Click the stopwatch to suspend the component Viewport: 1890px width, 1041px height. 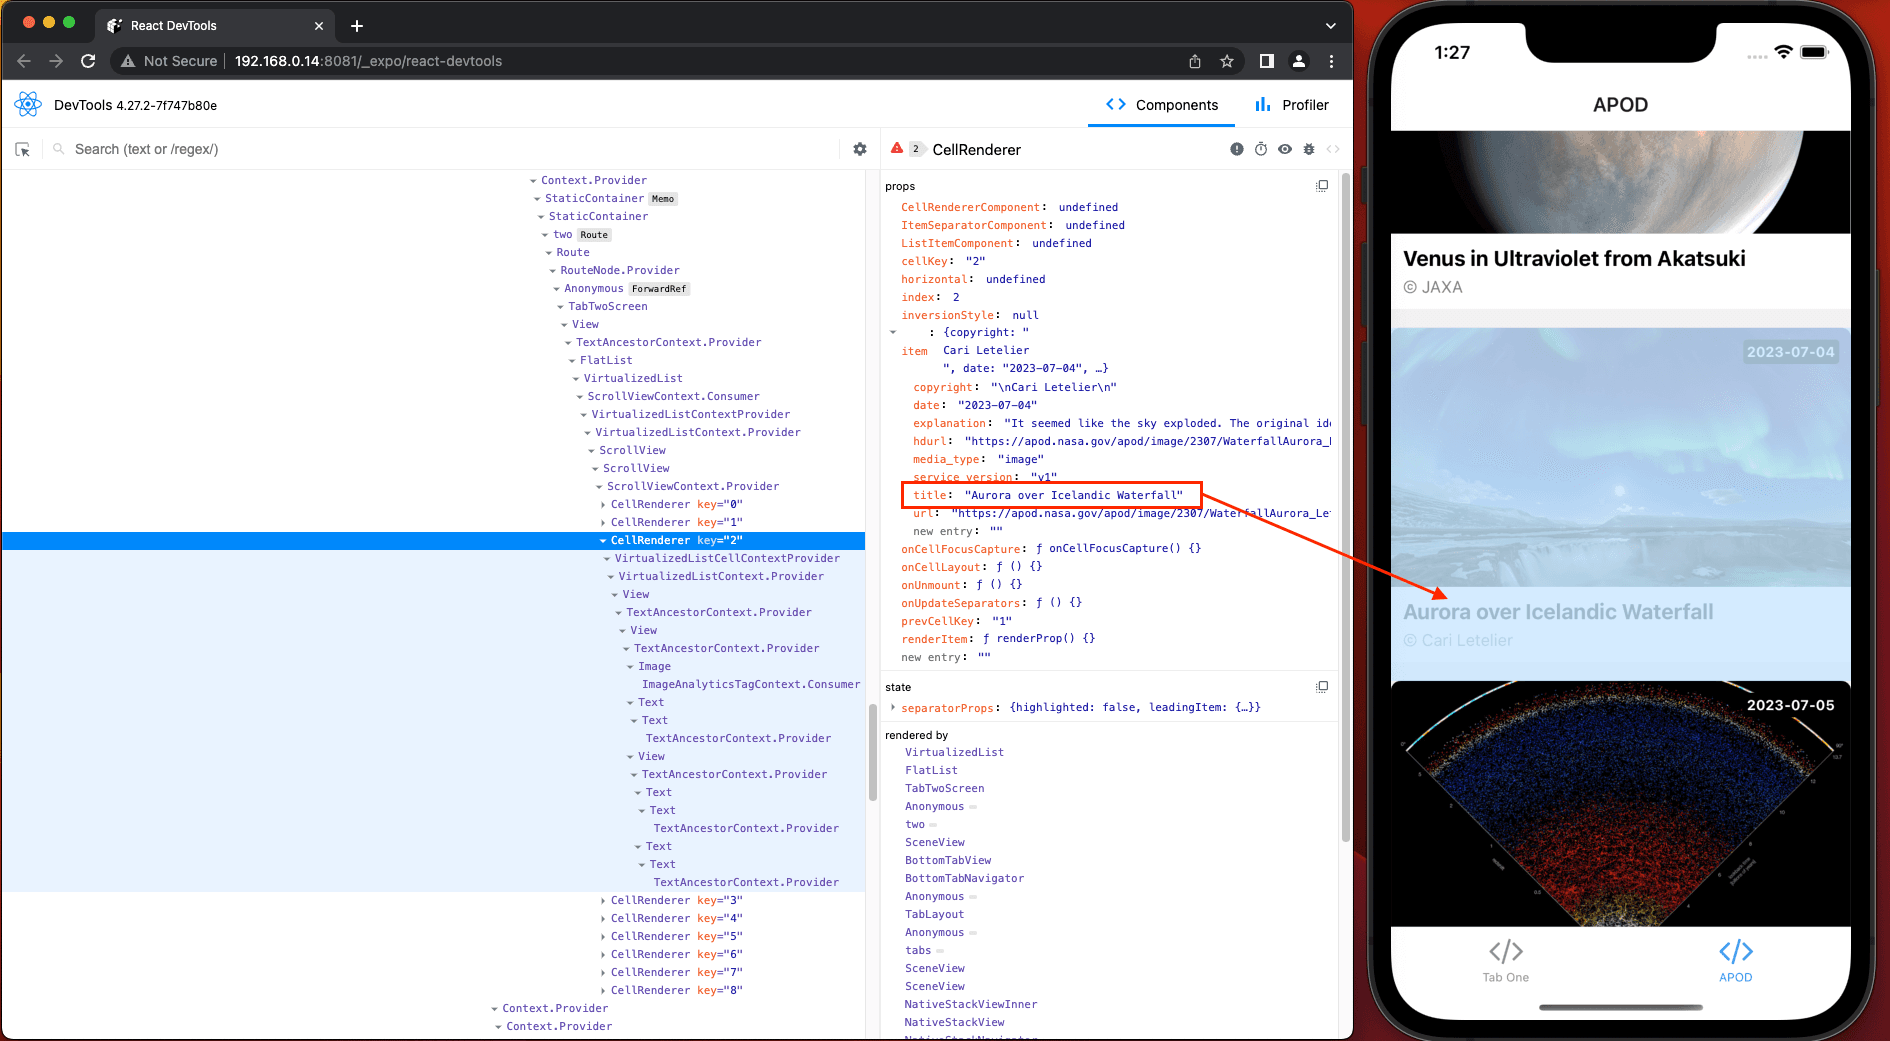click(x=1261, y=149)
